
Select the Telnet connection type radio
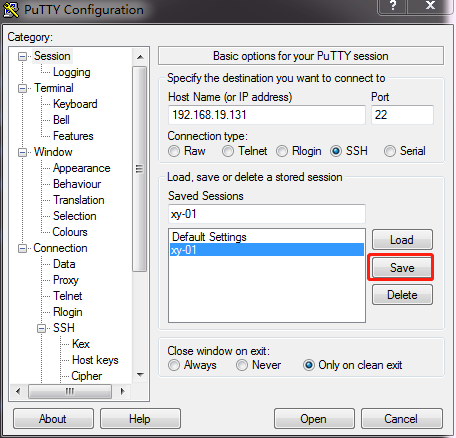(x=228, y=151)
